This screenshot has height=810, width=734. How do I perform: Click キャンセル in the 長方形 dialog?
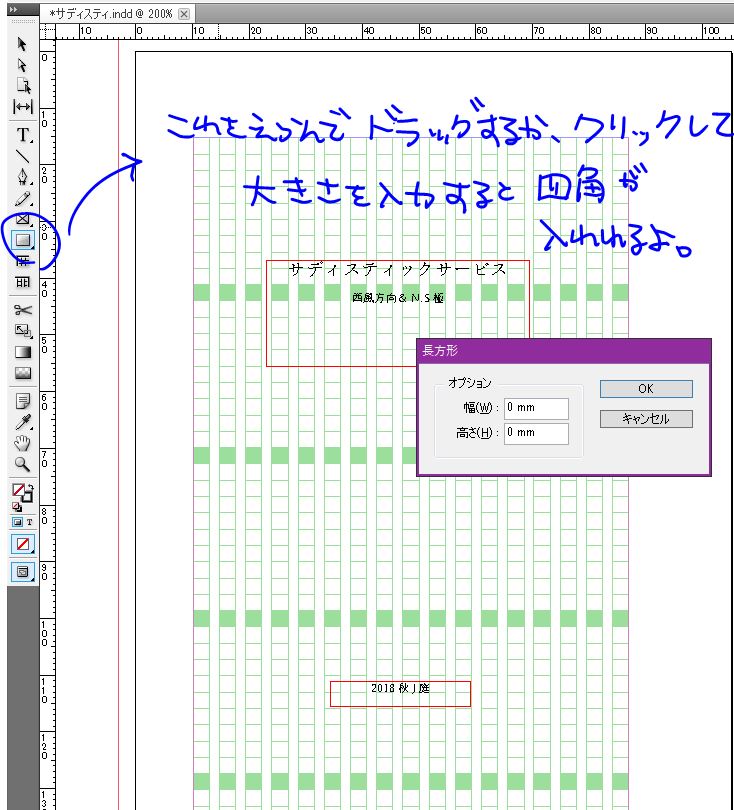(x=646, y=419)
